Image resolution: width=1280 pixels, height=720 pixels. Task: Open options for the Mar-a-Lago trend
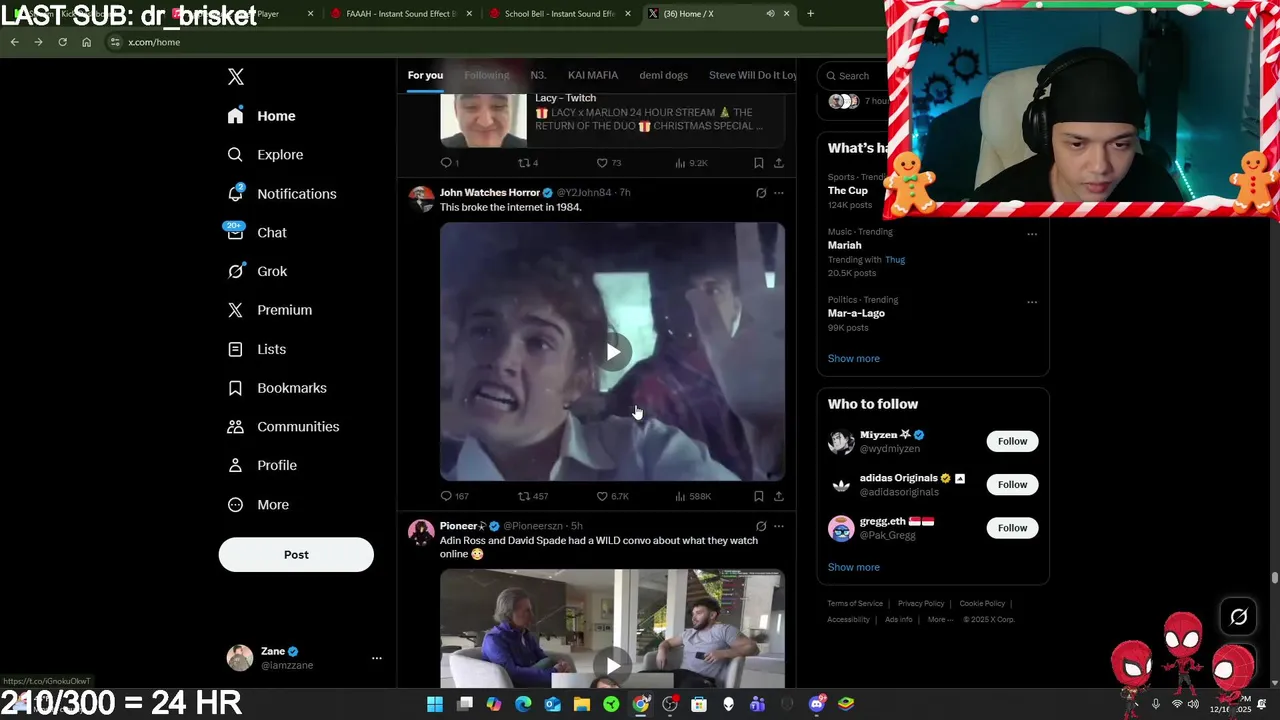click(1032, 302)
